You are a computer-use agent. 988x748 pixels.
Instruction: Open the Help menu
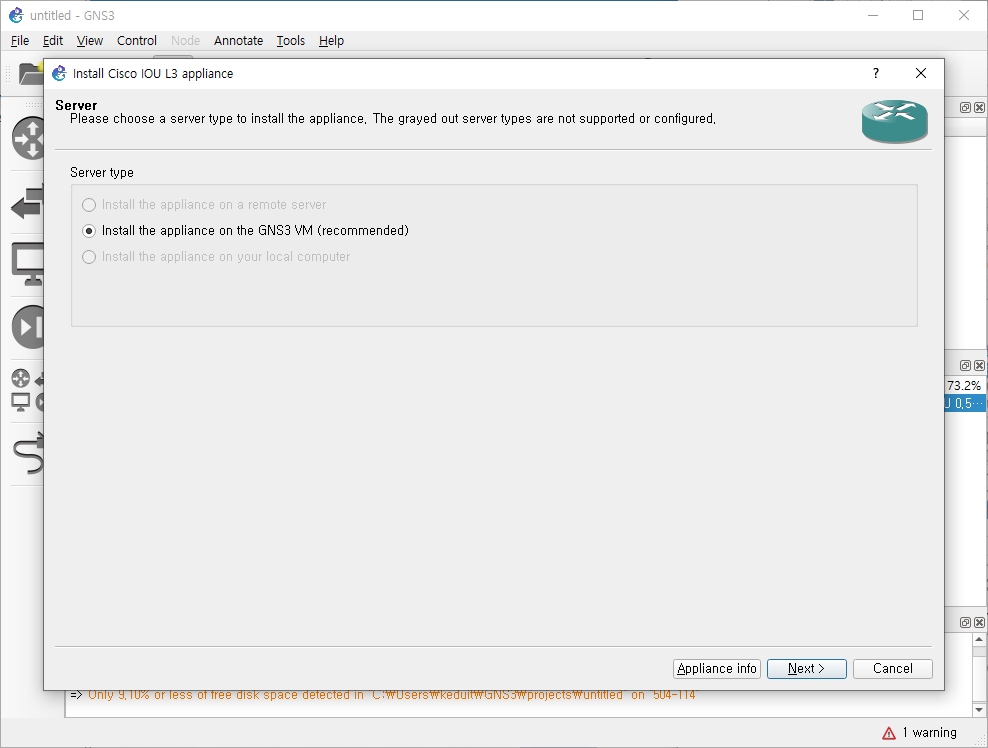tap(331, 40)
